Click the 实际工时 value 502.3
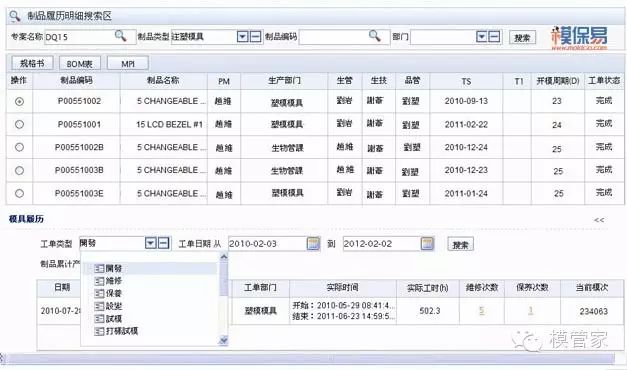The image size is (627, 370). tap(430, 310)
